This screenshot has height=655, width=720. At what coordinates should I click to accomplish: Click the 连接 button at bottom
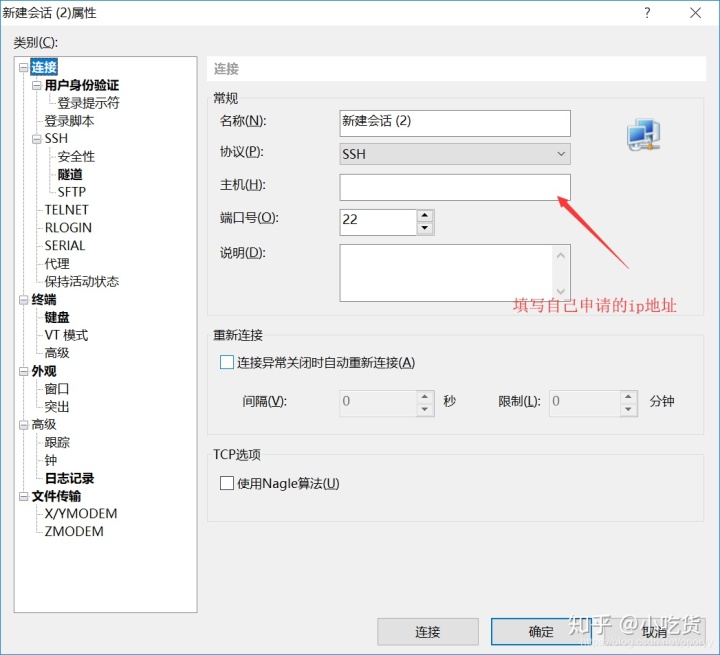tap(428, 632)
